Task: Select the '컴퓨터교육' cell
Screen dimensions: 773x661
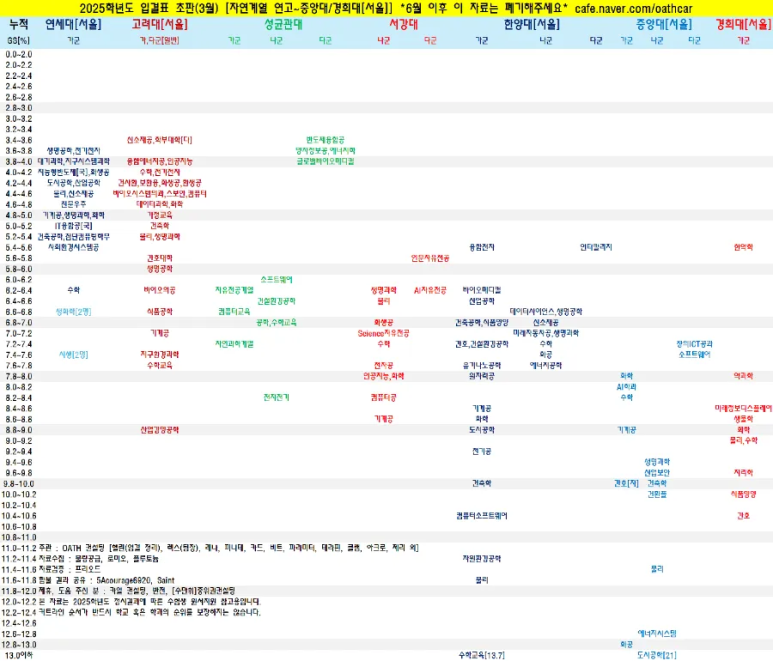Action: (x=234, y=312)
